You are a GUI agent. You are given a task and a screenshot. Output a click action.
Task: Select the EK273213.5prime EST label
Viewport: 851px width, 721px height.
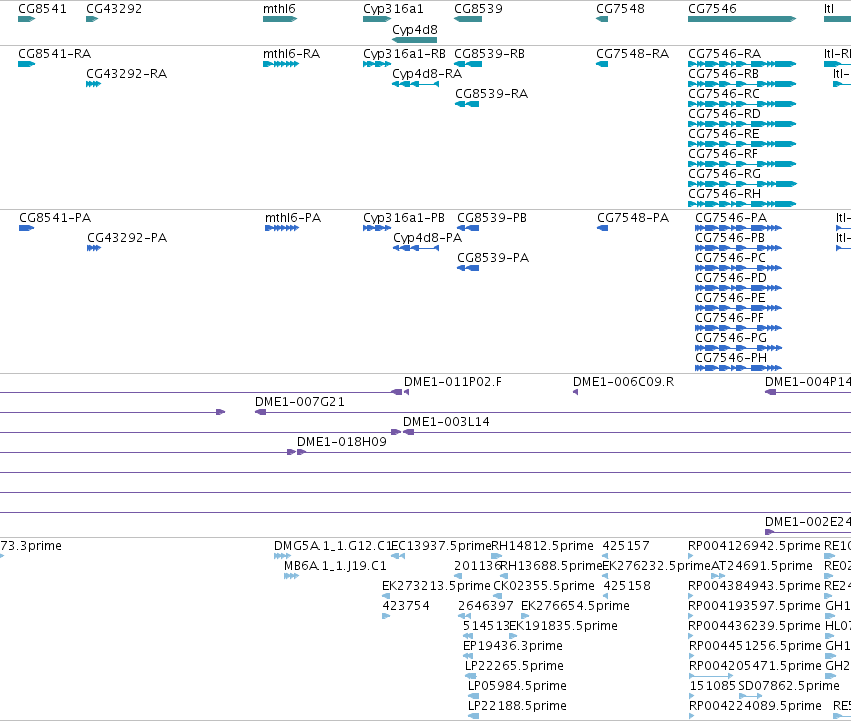click(x=436, y=586)
